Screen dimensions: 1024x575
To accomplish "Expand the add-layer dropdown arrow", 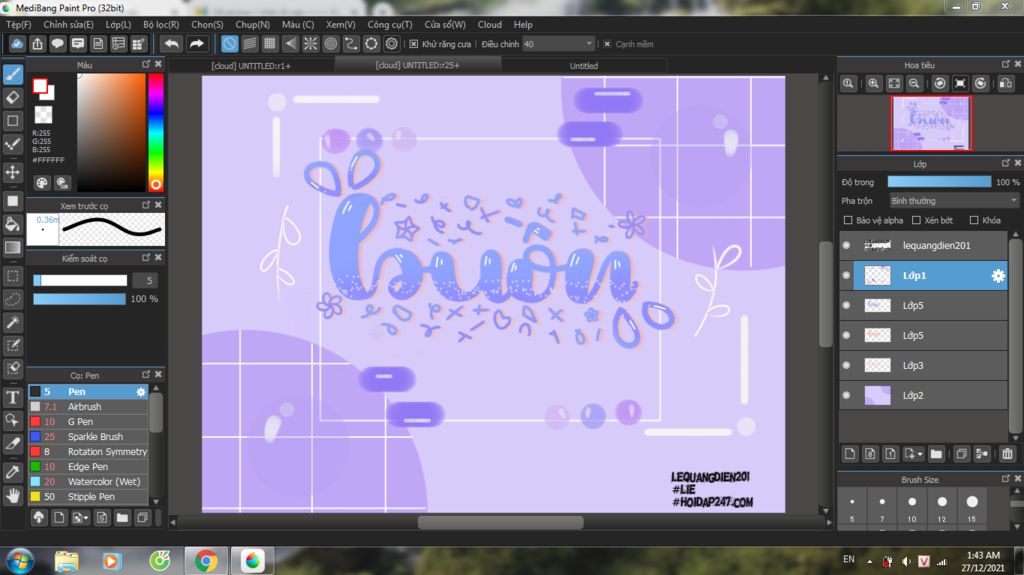I will pos(920,453).
